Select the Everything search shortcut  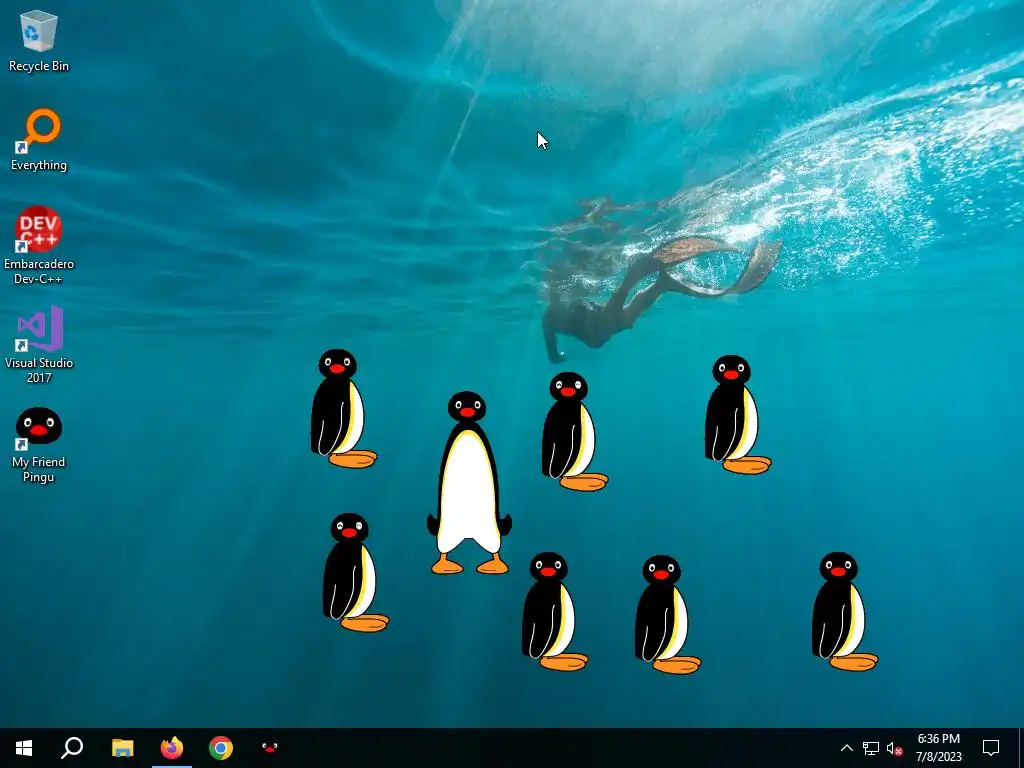[39, 140]
